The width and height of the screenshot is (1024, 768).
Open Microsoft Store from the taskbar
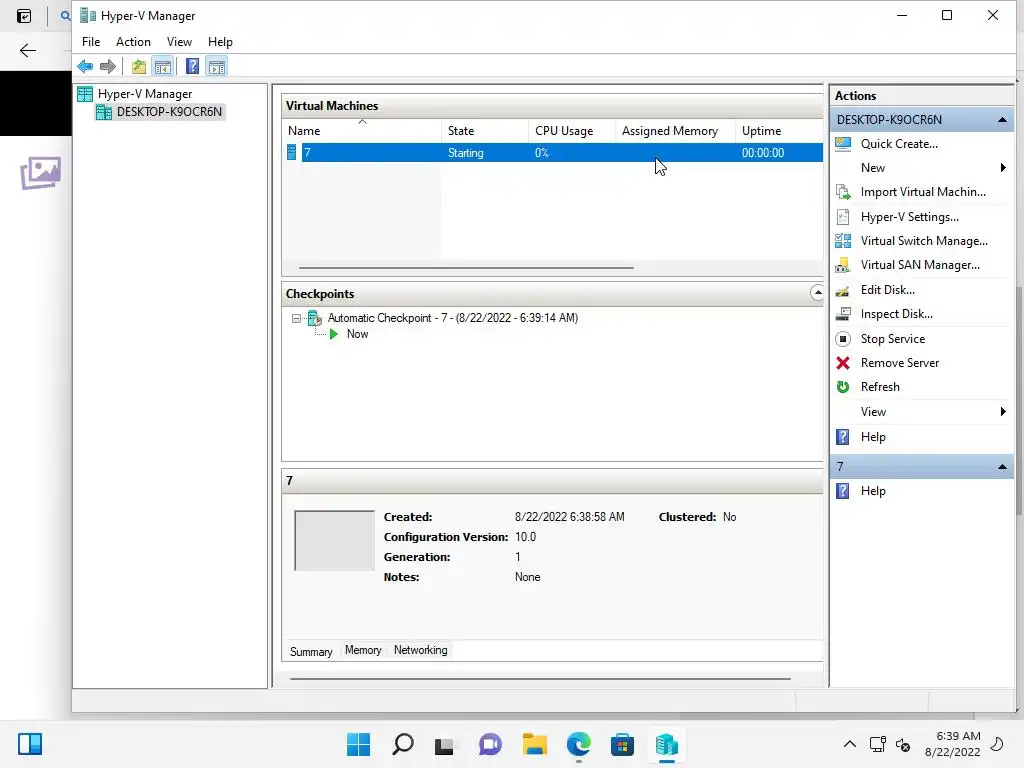[x=622, y=744]
